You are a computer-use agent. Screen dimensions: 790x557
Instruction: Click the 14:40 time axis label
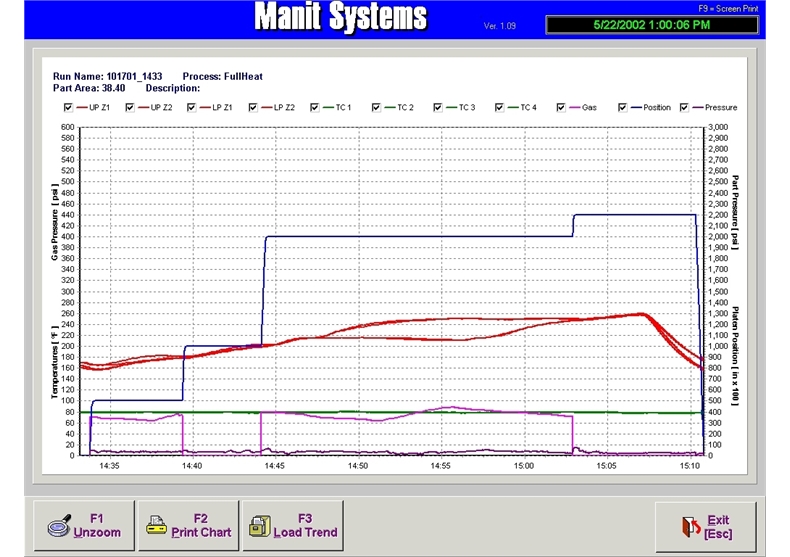[192, 466]
